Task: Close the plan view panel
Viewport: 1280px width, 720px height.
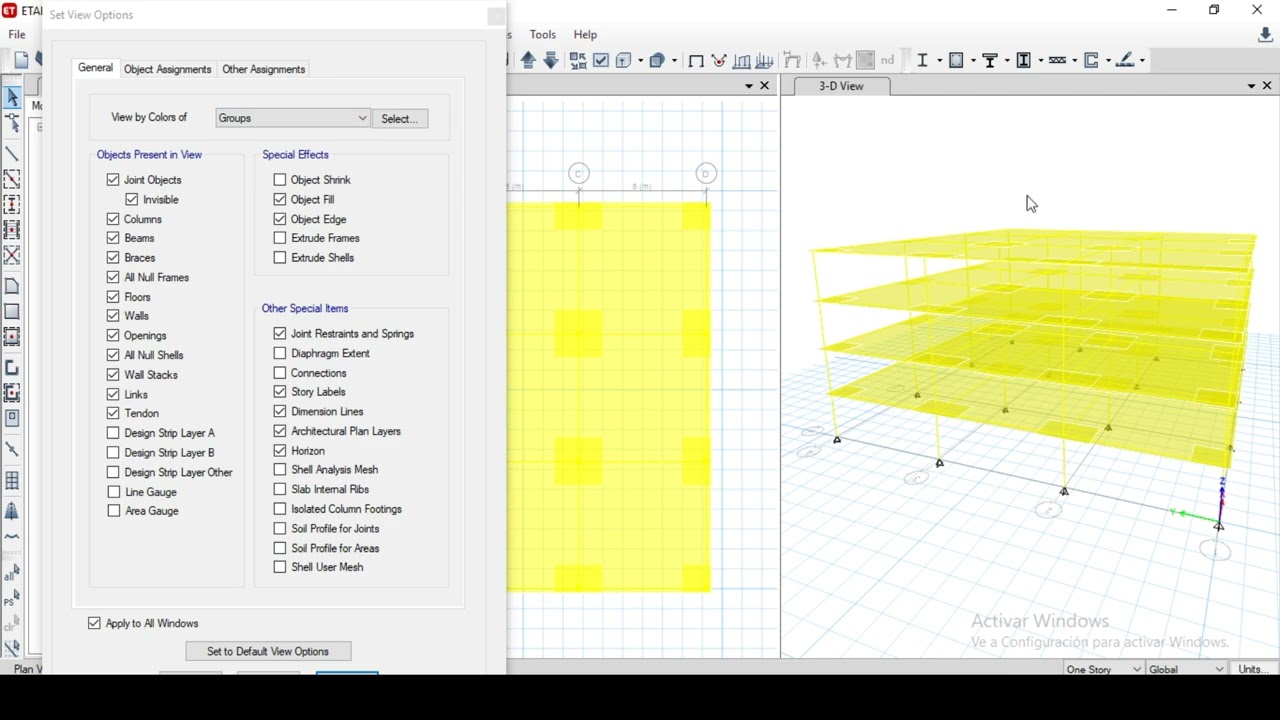Action: click(x=765, y=86)
